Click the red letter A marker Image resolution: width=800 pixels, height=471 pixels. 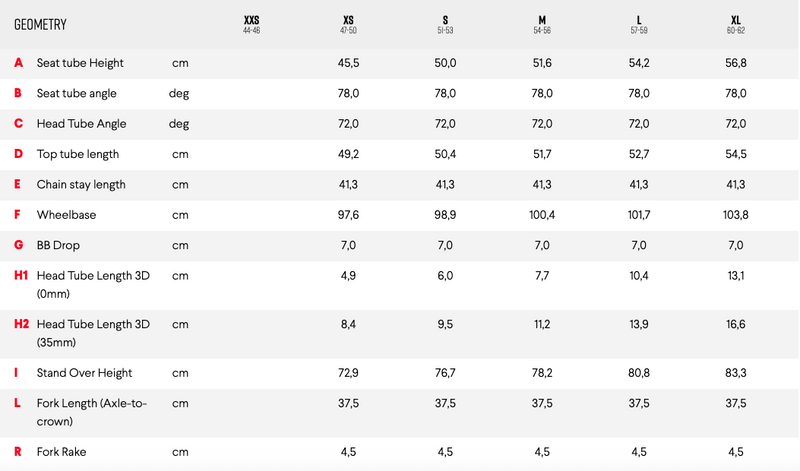point(18,63)
